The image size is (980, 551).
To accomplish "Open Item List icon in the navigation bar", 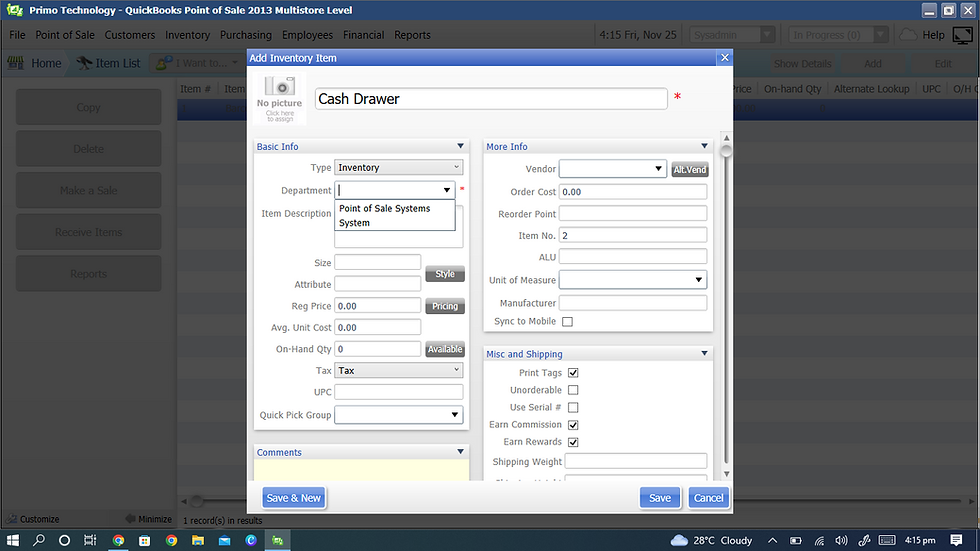I will (x=84, y=63).
